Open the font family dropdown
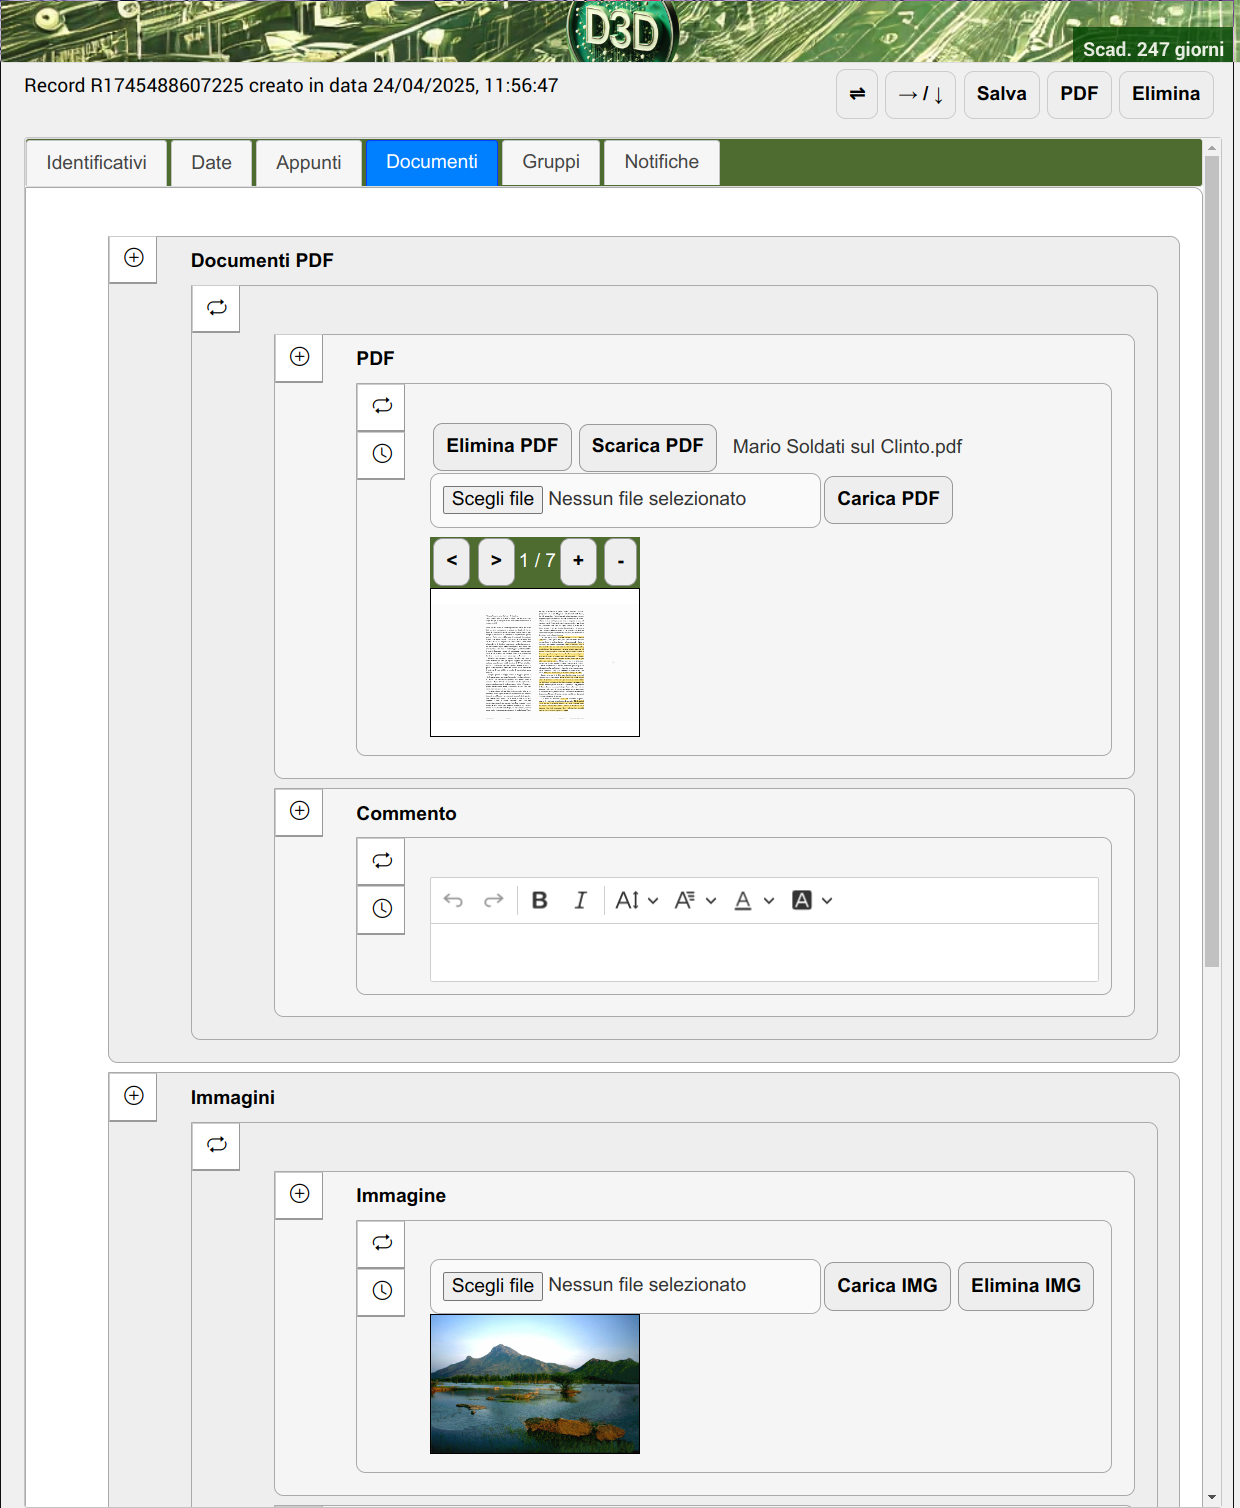Viewport: 1240px width, 1508px height. 695,901
